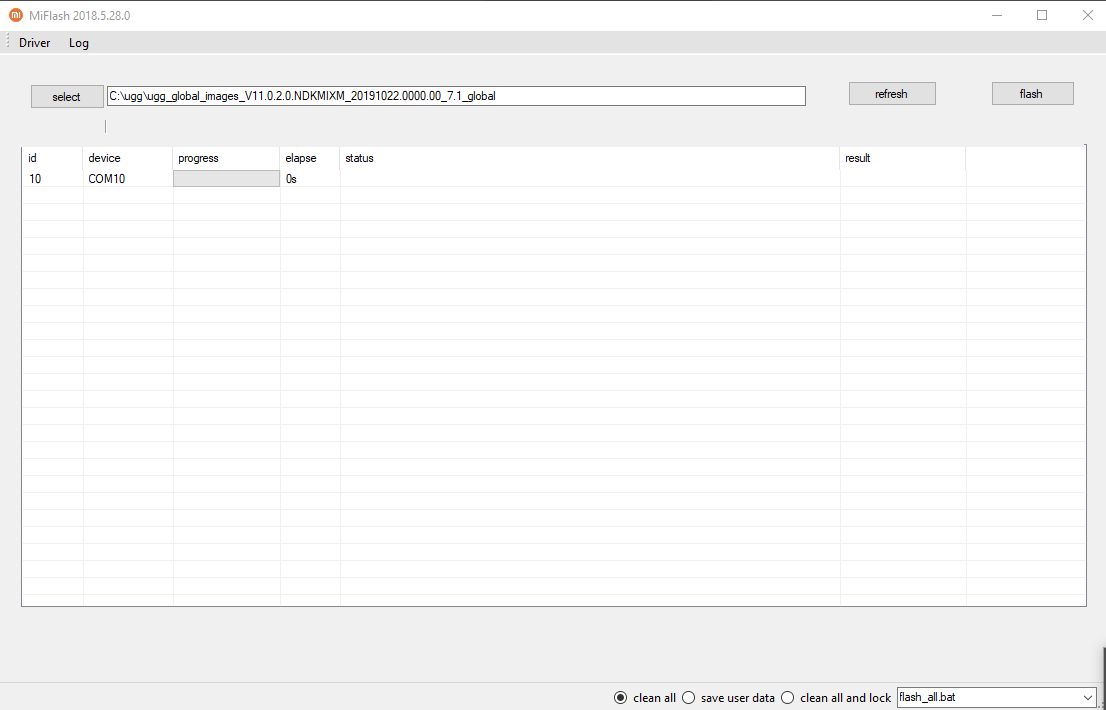1106x710 pixels.
Task: Close the MiFlash window
Action: pyautogui.click(x=1087, y=15)
